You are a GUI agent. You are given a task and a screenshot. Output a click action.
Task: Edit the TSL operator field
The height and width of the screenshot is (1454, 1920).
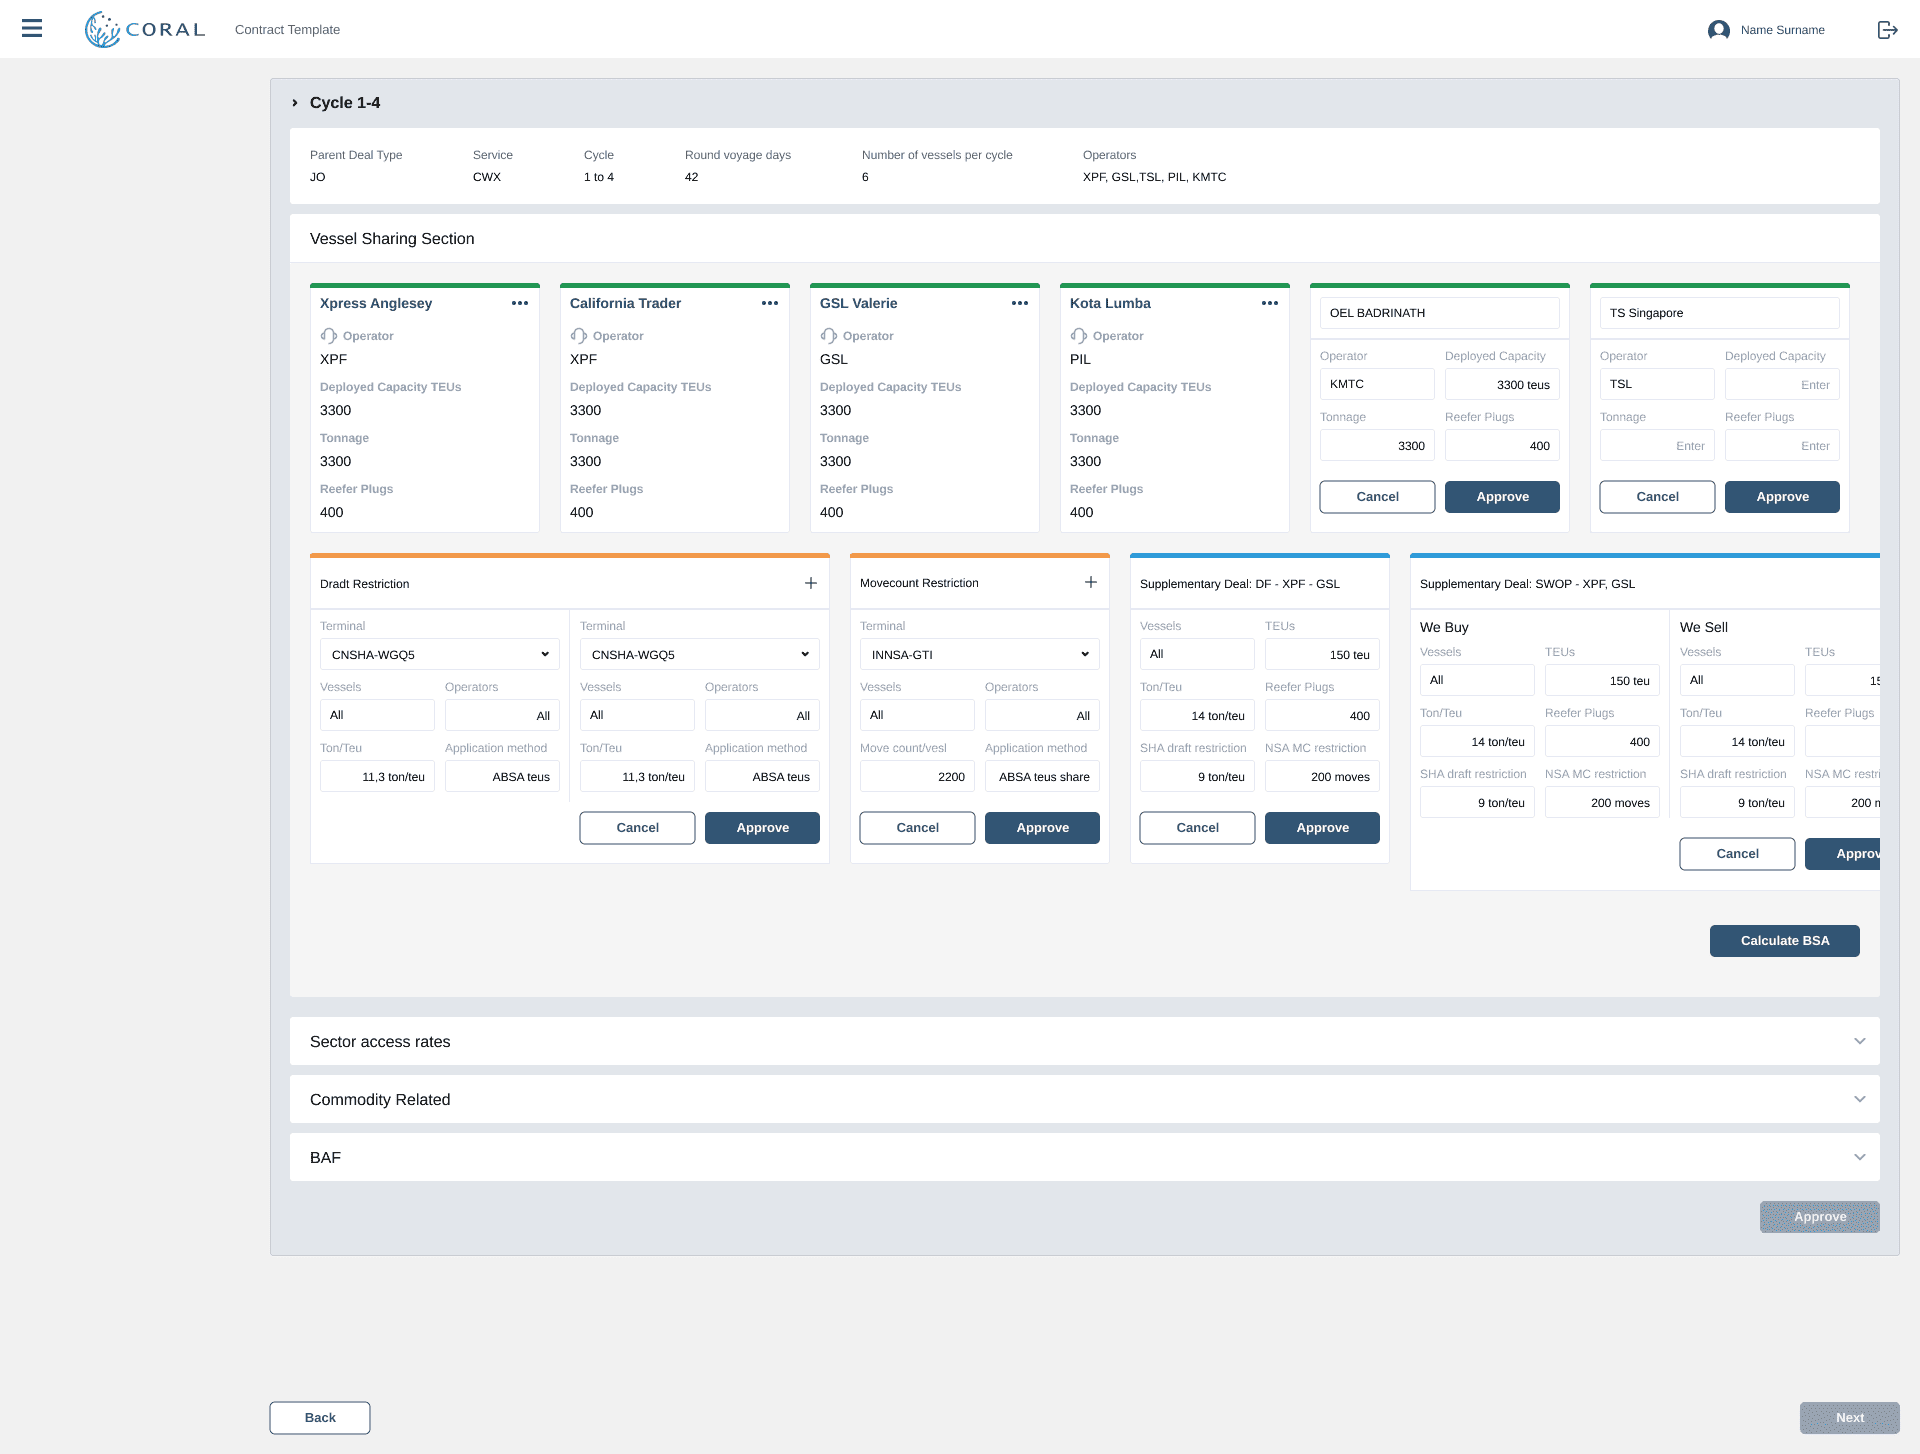click(1657, 384)
